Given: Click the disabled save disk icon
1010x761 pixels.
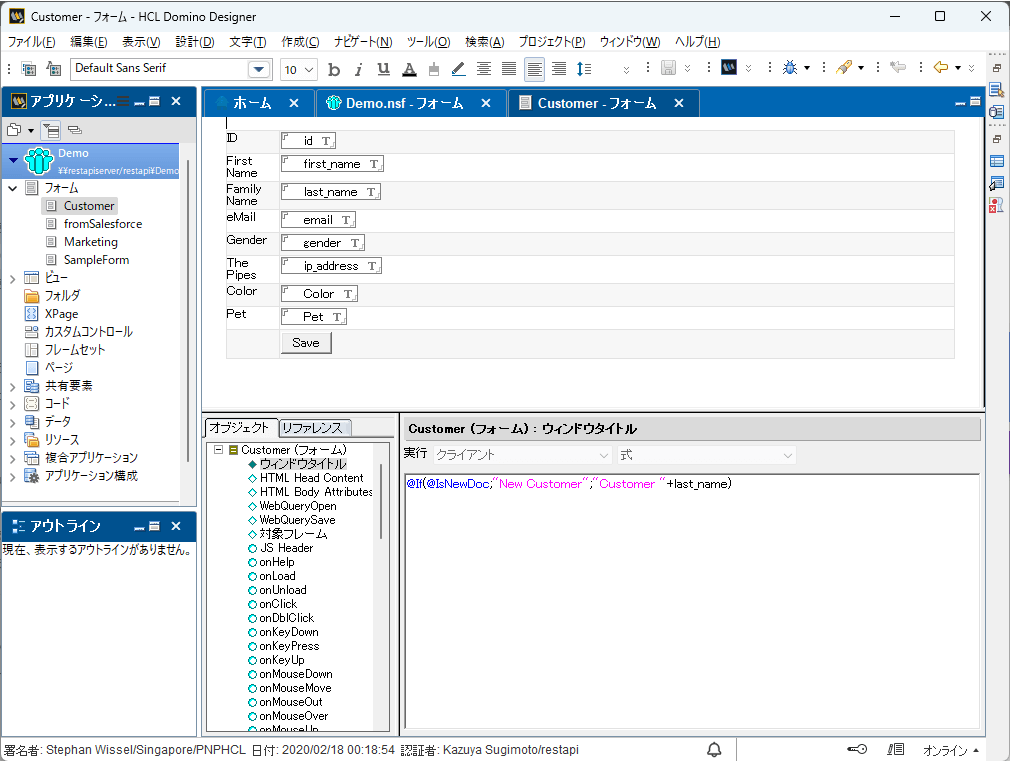Looking at the screenshot, I should (x=669, y=68).
